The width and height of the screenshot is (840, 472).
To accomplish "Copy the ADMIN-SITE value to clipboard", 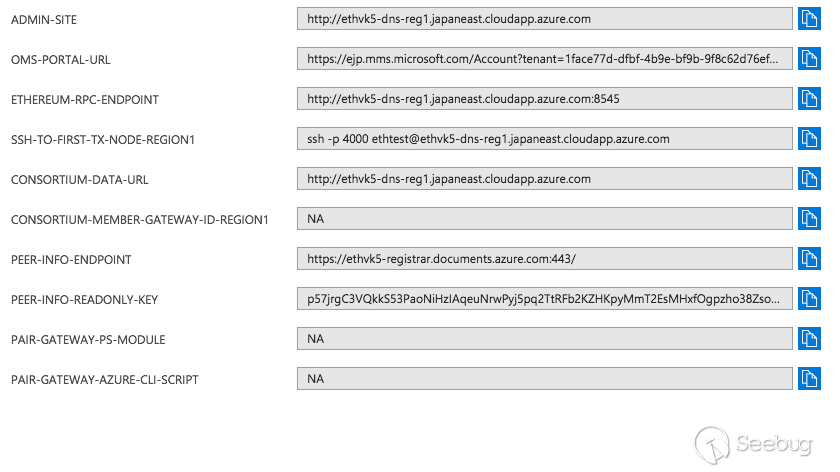I will [808, 19].
